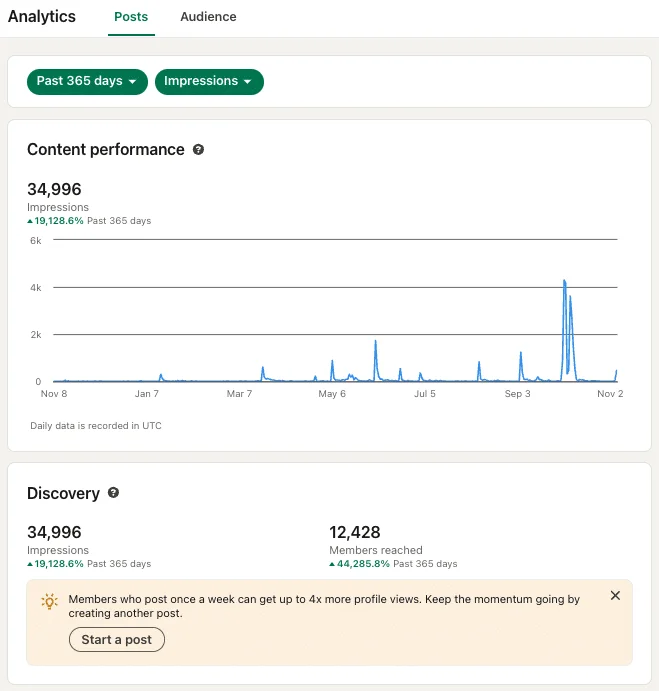The image size is (659, 691).
Task: Click the May 6 date label
Action: (x=332, y=394)
